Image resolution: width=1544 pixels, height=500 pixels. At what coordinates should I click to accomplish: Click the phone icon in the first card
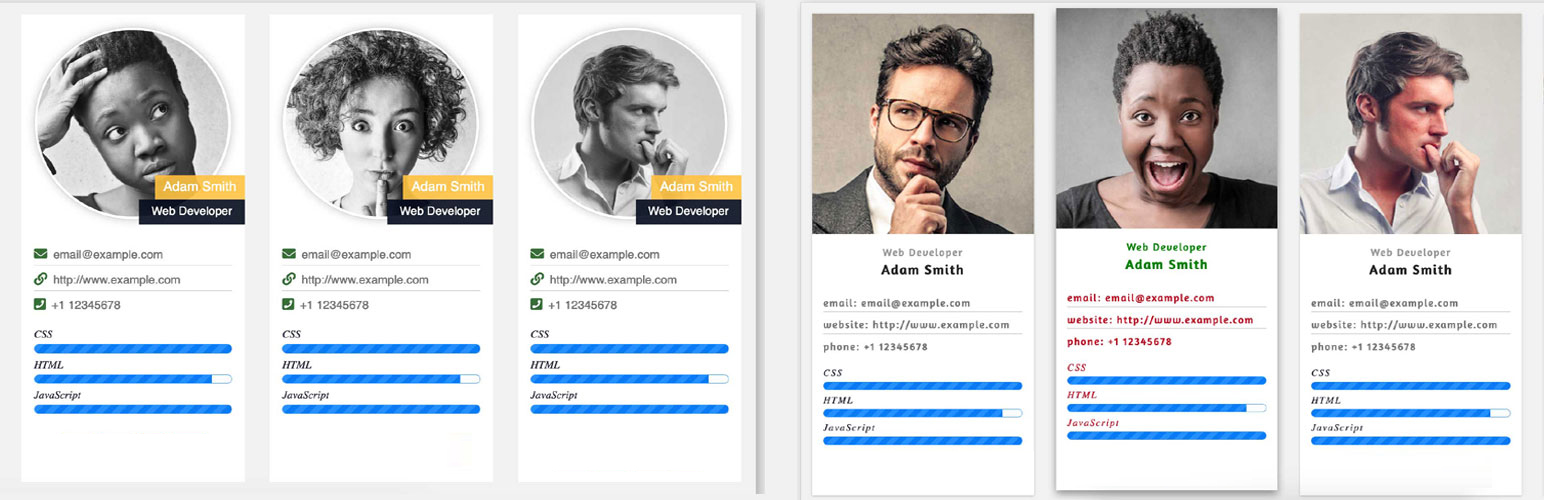pyautogui.click(x=40, y=304)
